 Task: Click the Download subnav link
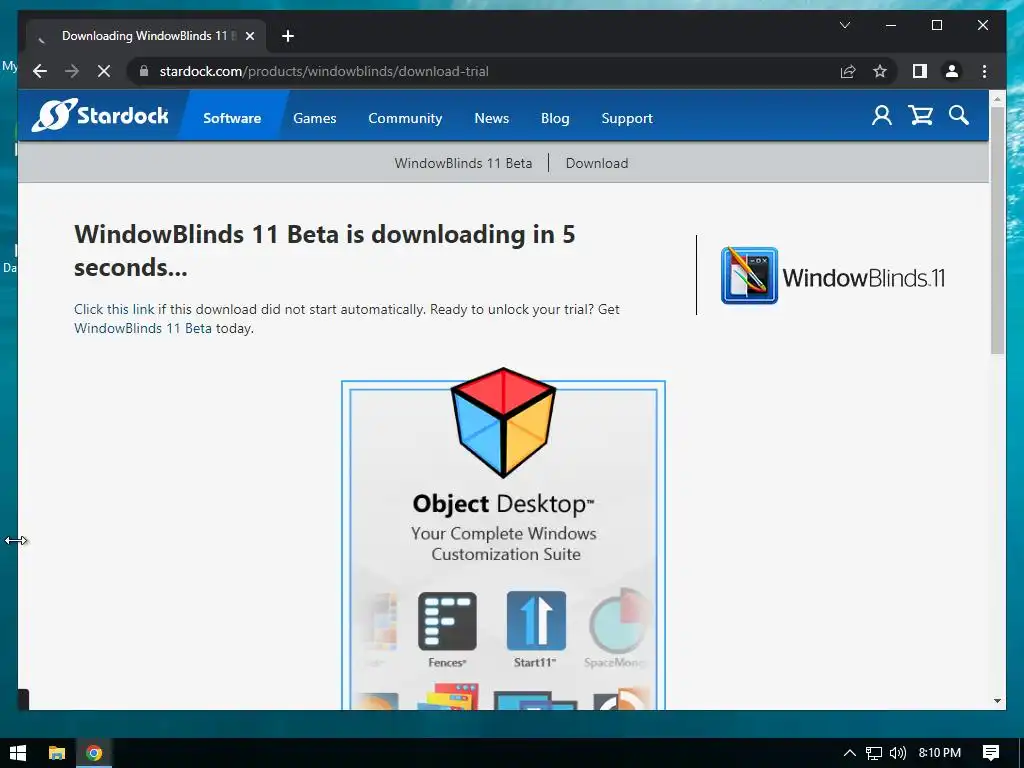[597, 163]
